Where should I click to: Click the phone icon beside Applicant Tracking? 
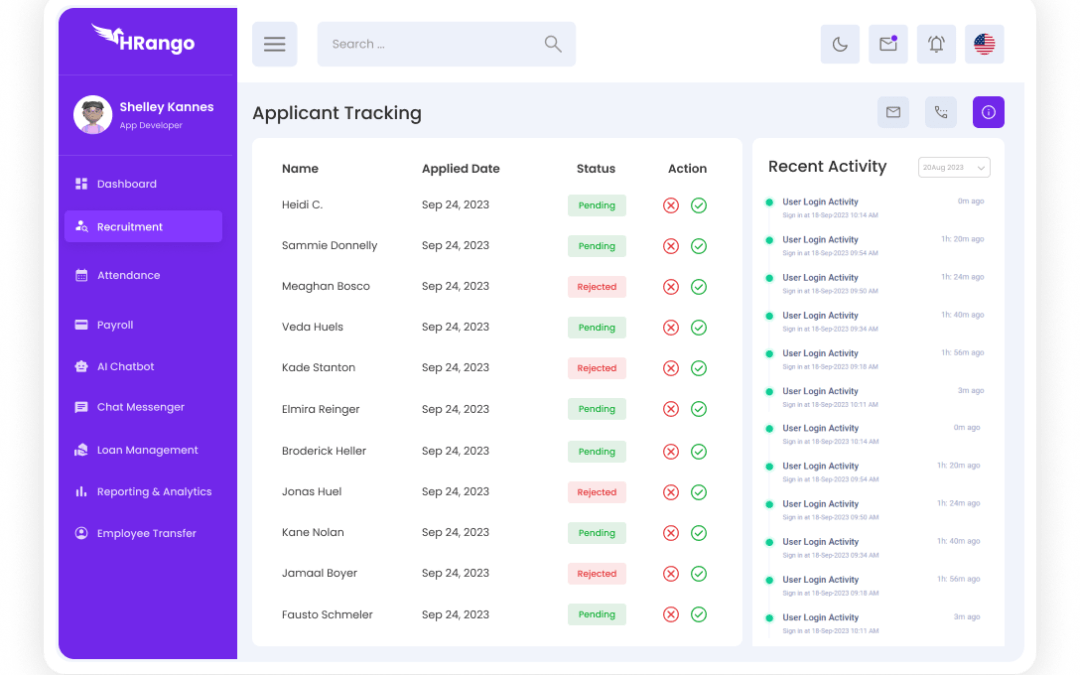[x=940, y=113]
